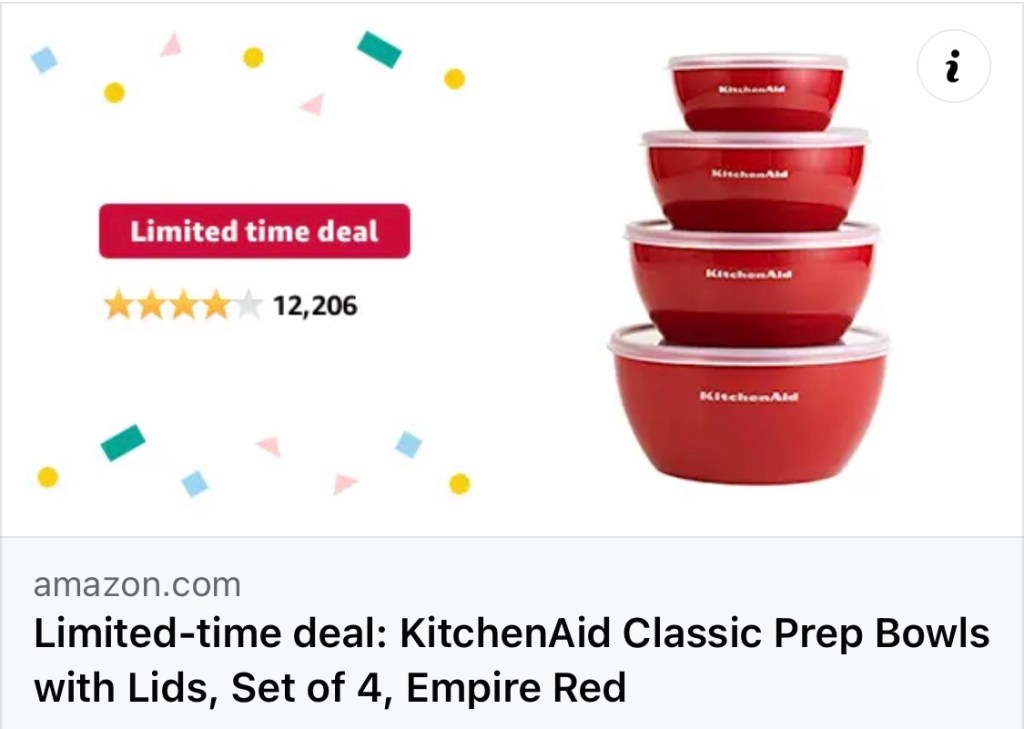This screenshot has width=1024, height=729.
Task: Click the green confetti rectangle at top
Action: pos(379,50)
